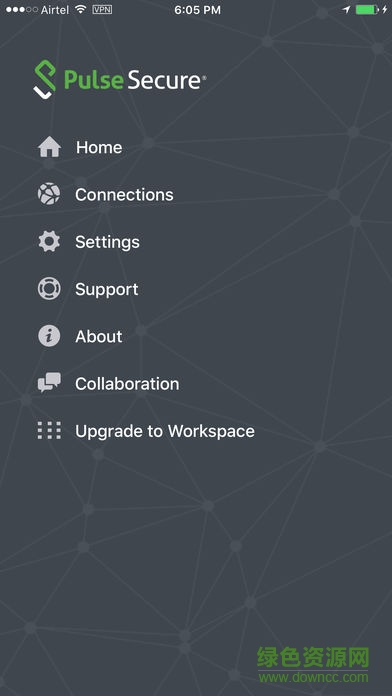The height and width of the screenshot is (696, 392).
Task: Tap the Upgrade to Workspace grid icon
Action: pyautogui.click(x=49, y=431)
